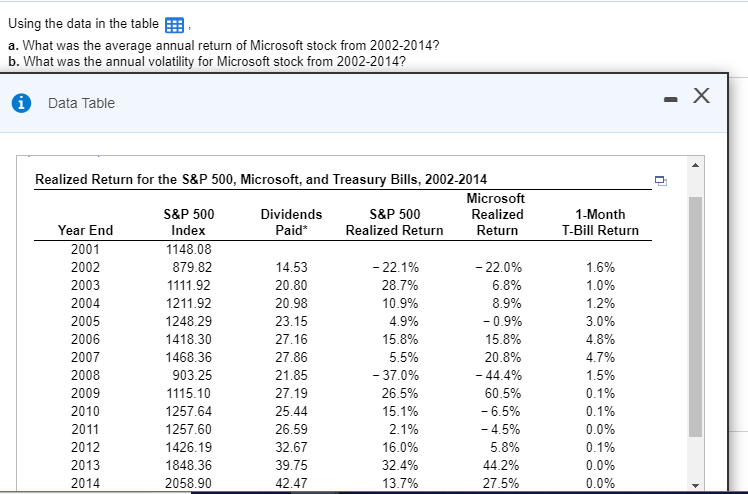
Task: Select Microsoft return 8.9%
Action: pyautogui.click(x=507, y=303)
